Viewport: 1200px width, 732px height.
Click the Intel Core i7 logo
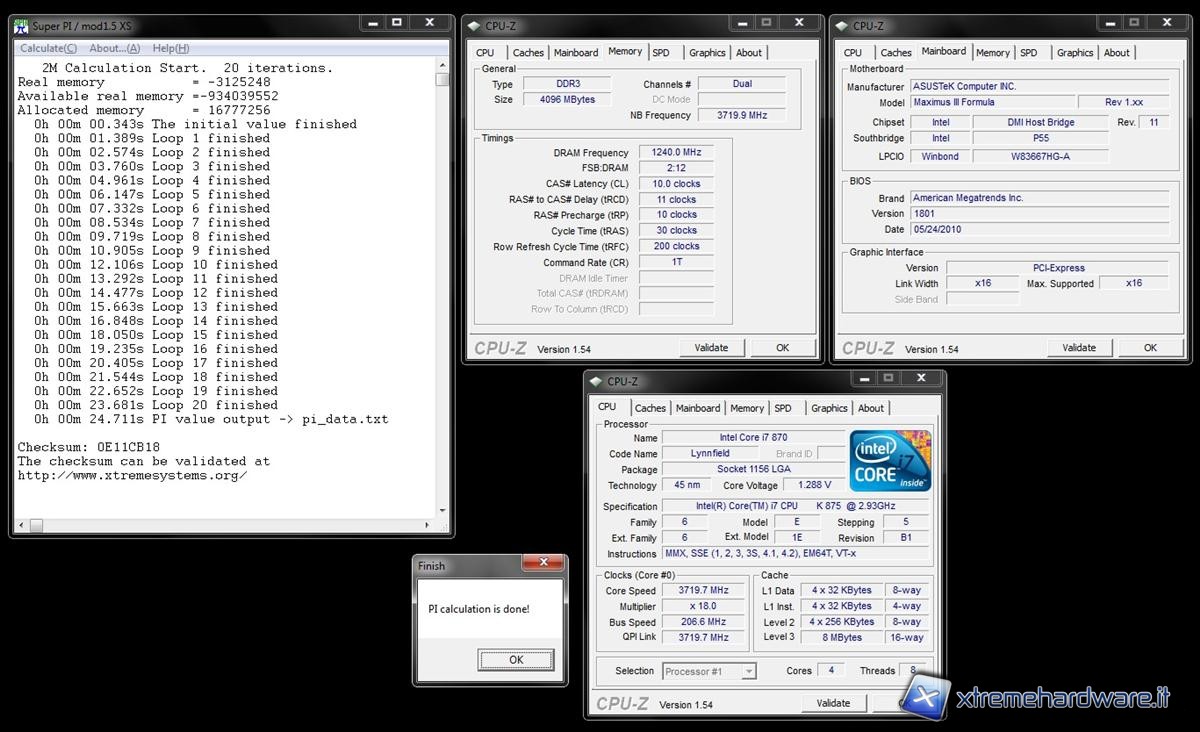point(890,461)
